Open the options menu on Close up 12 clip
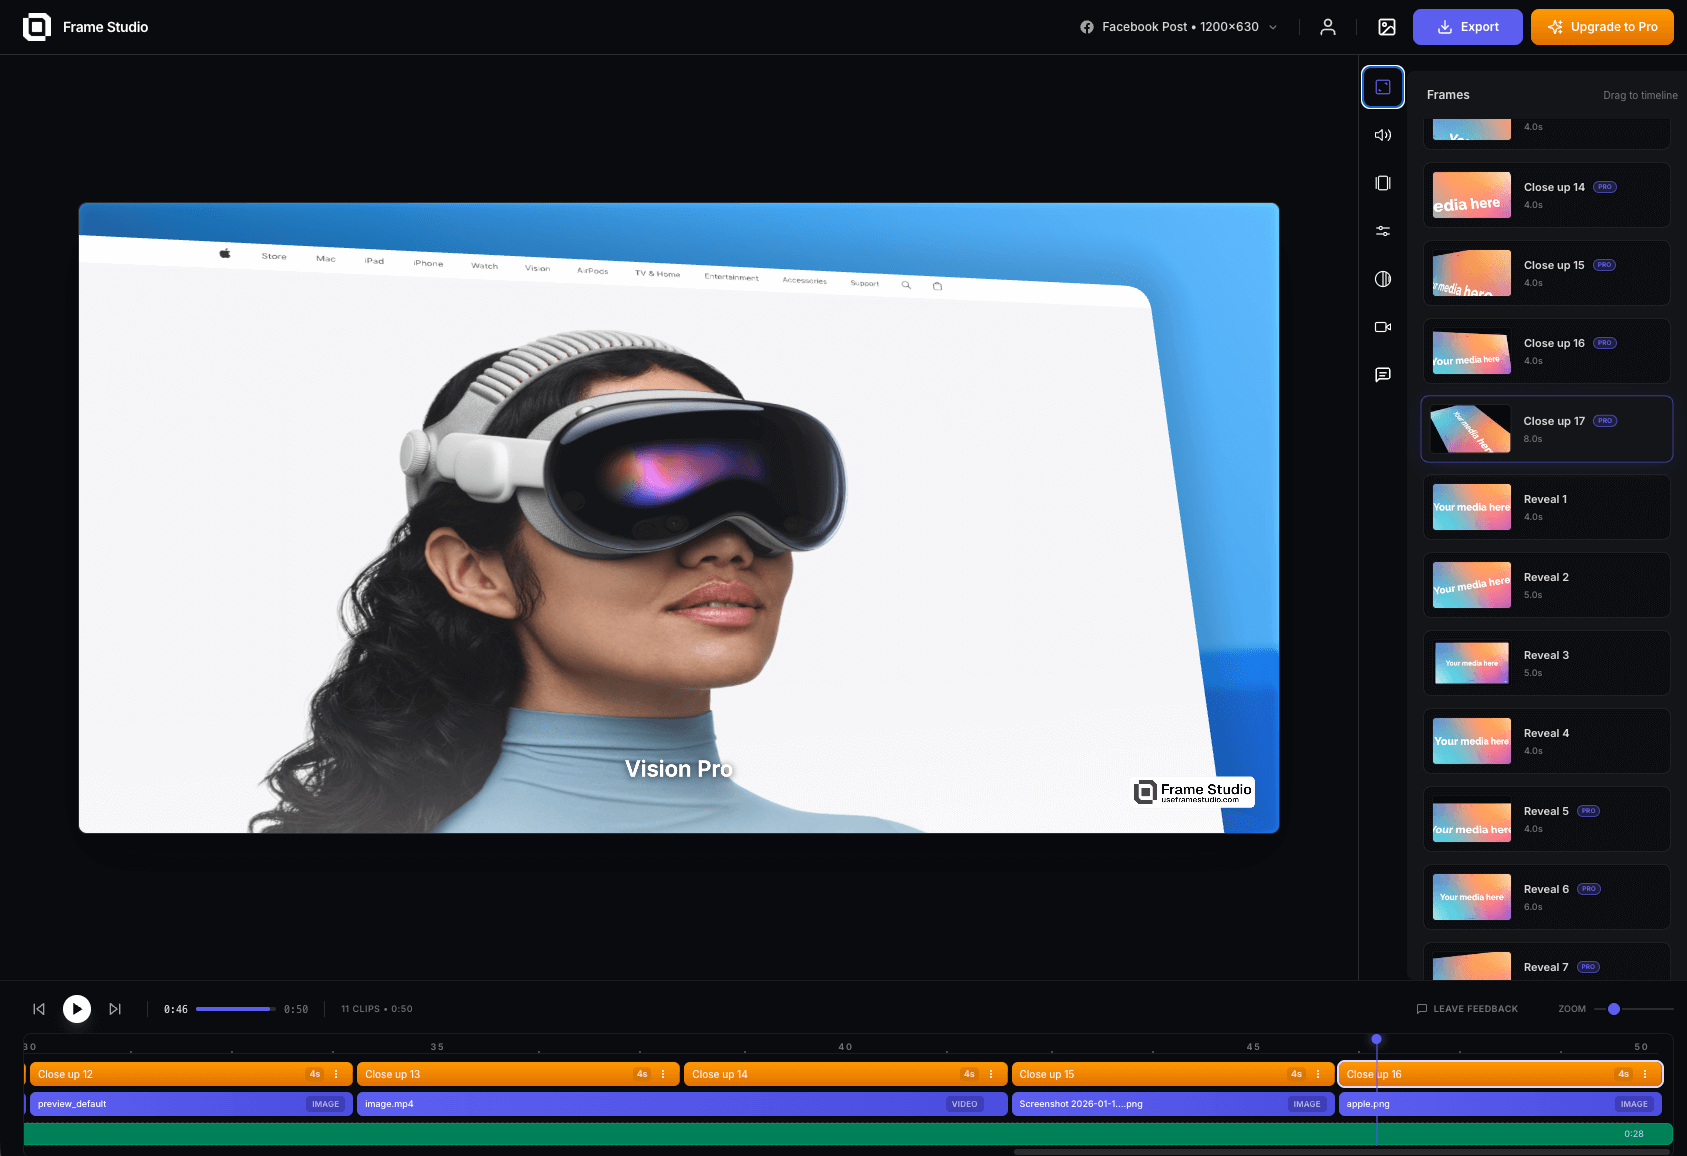The width and height of the screenshot is (1687, 1156). 336,1073
